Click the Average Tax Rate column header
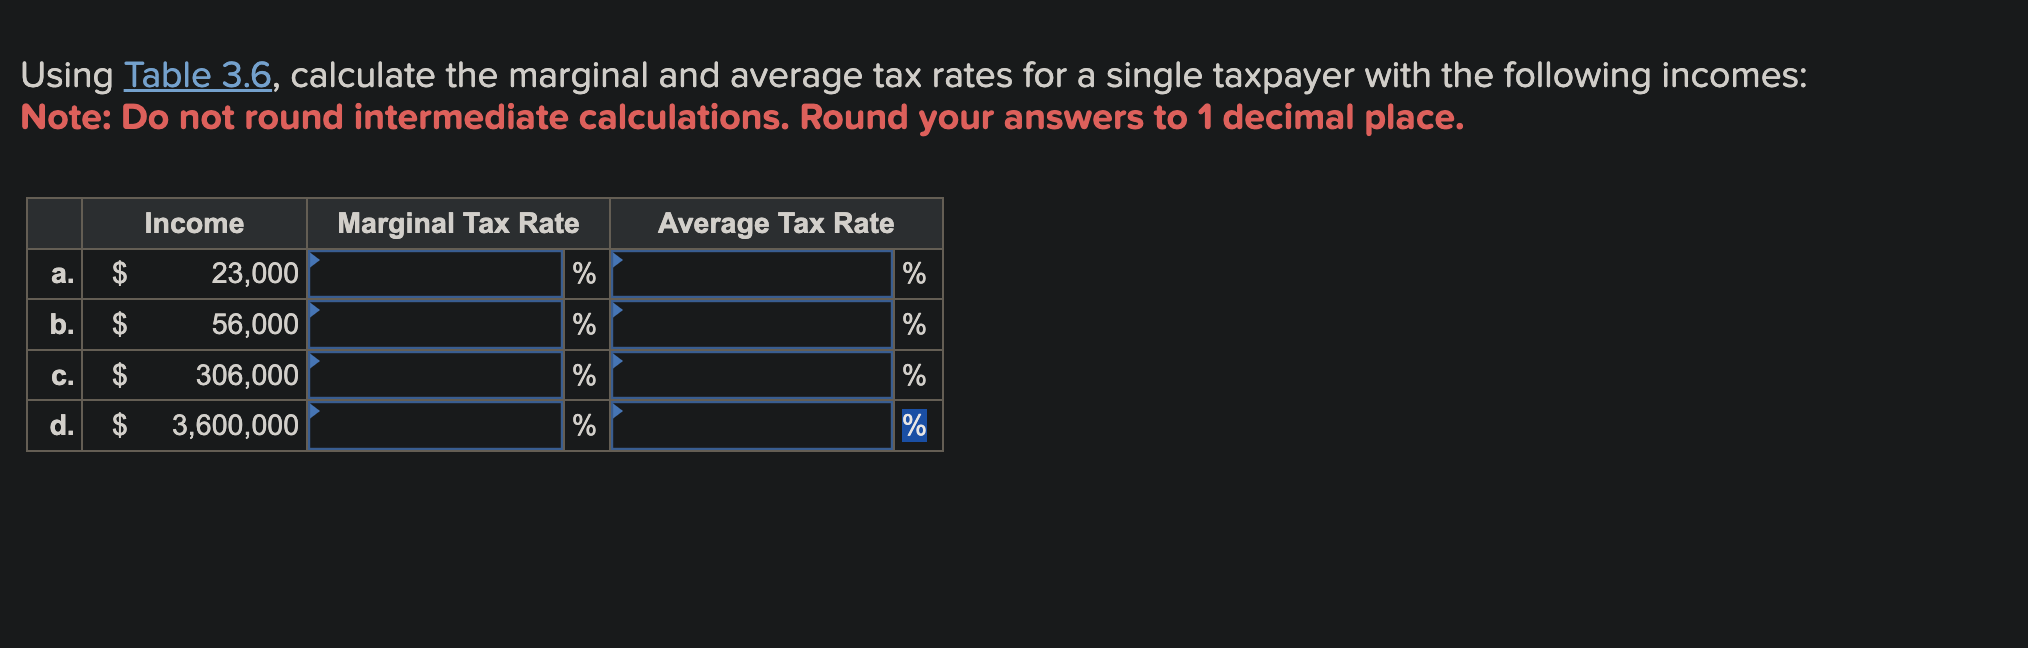 (x=776, y=223)
